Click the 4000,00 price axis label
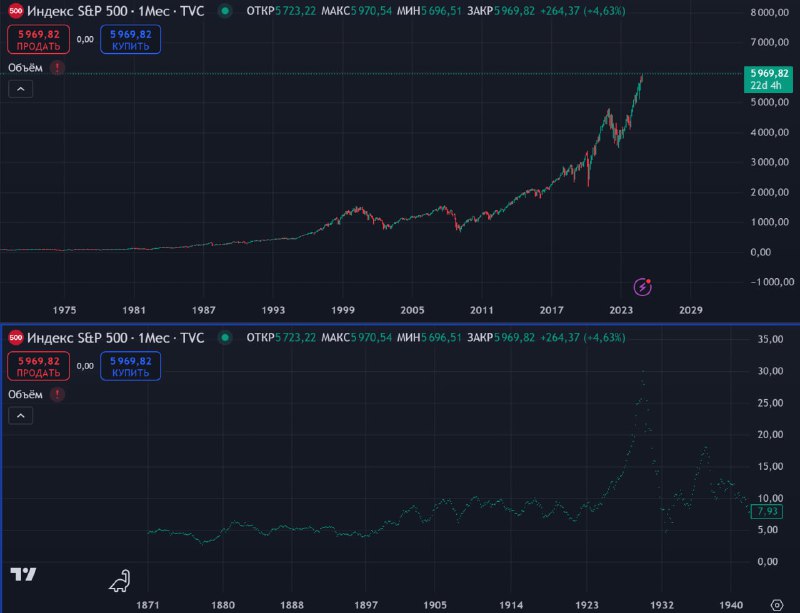800x613 pixels. (x=769, y=132)
